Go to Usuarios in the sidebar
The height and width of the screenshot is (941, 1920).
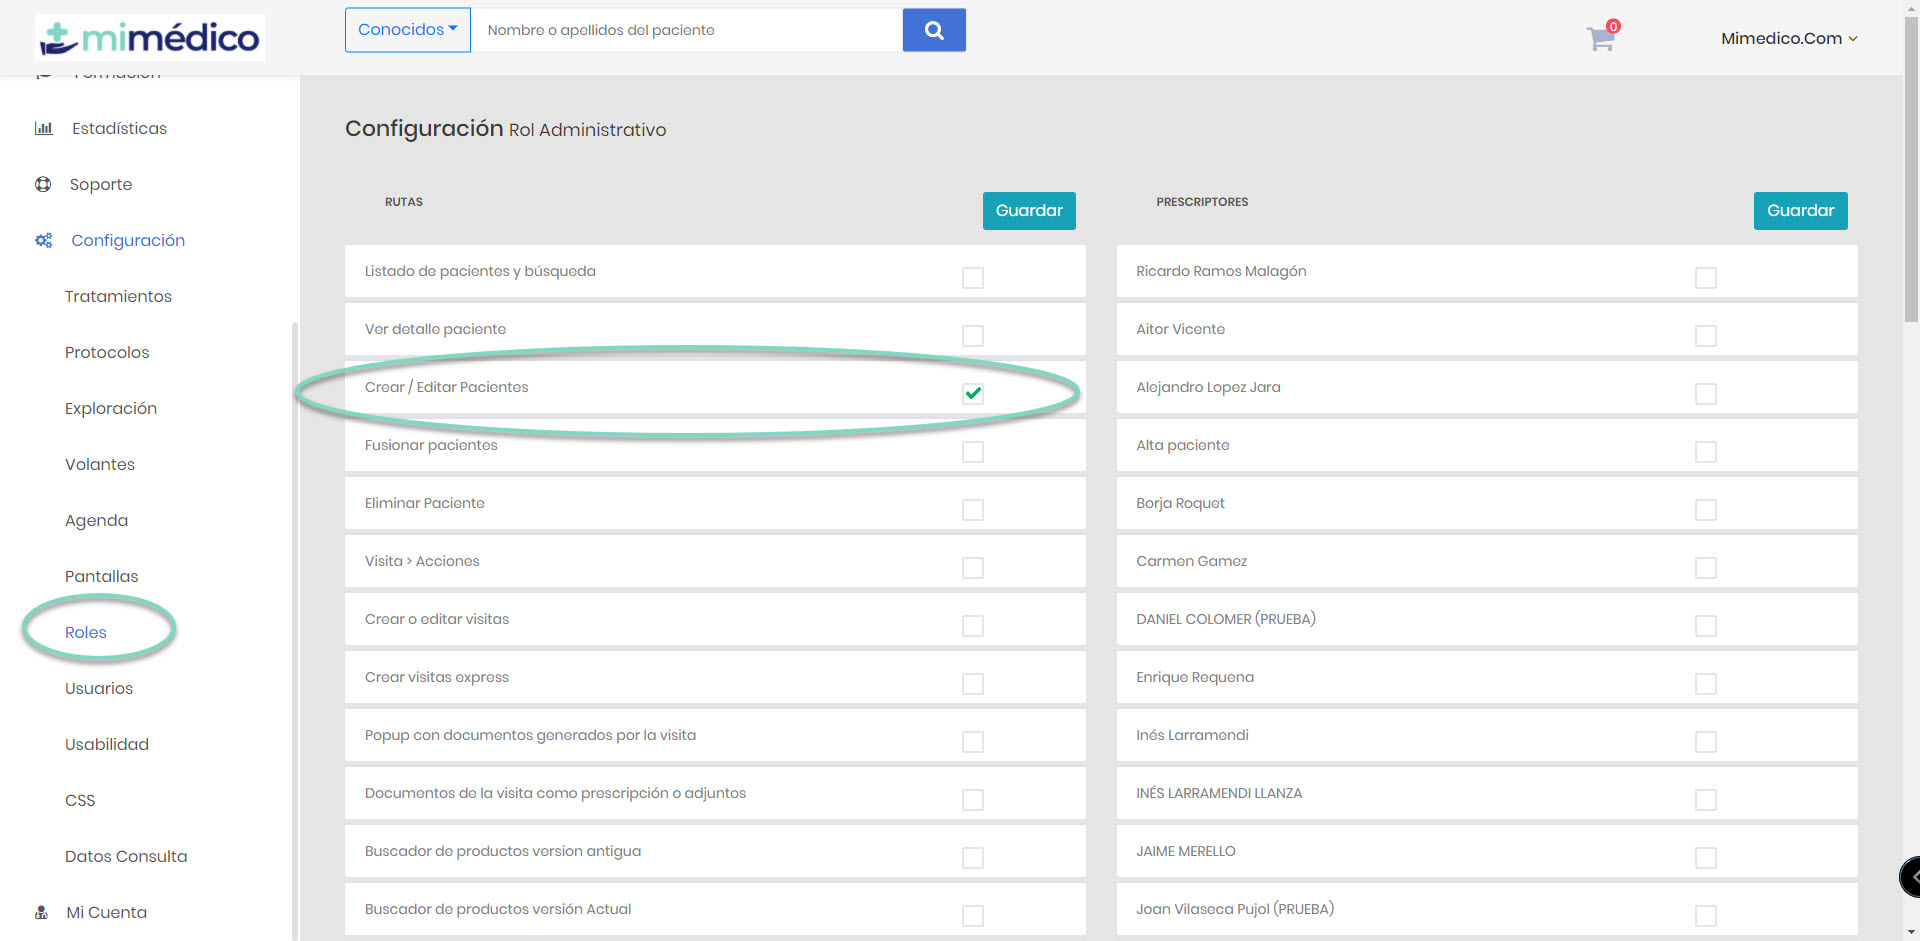99,688
